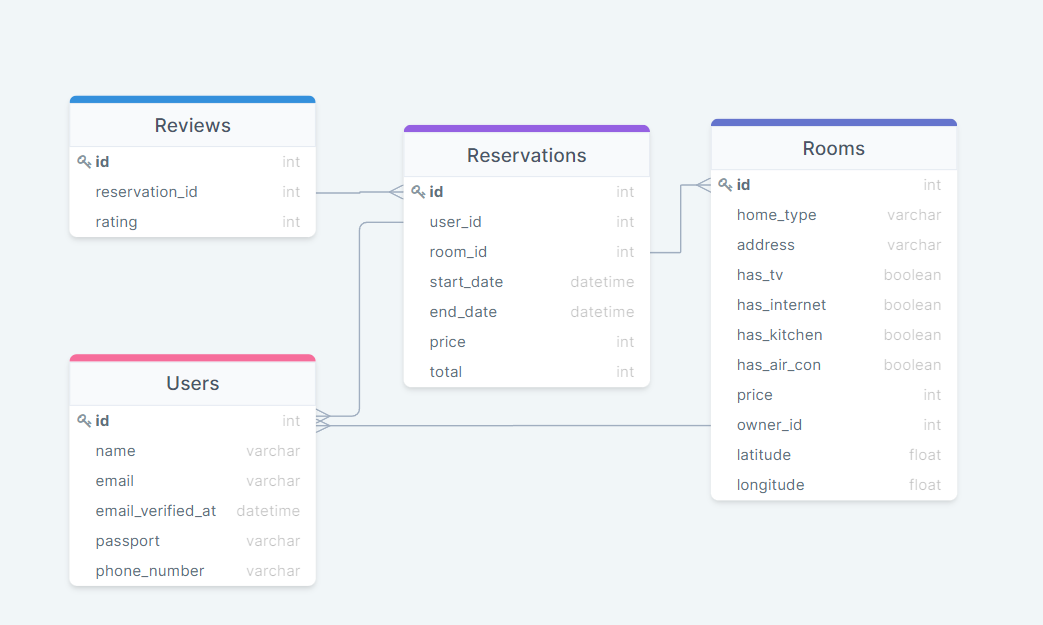This screenshot has width=1043, height=625.
Task: Click the blue color bar above Reviews
Action: [x=191, y=99]
